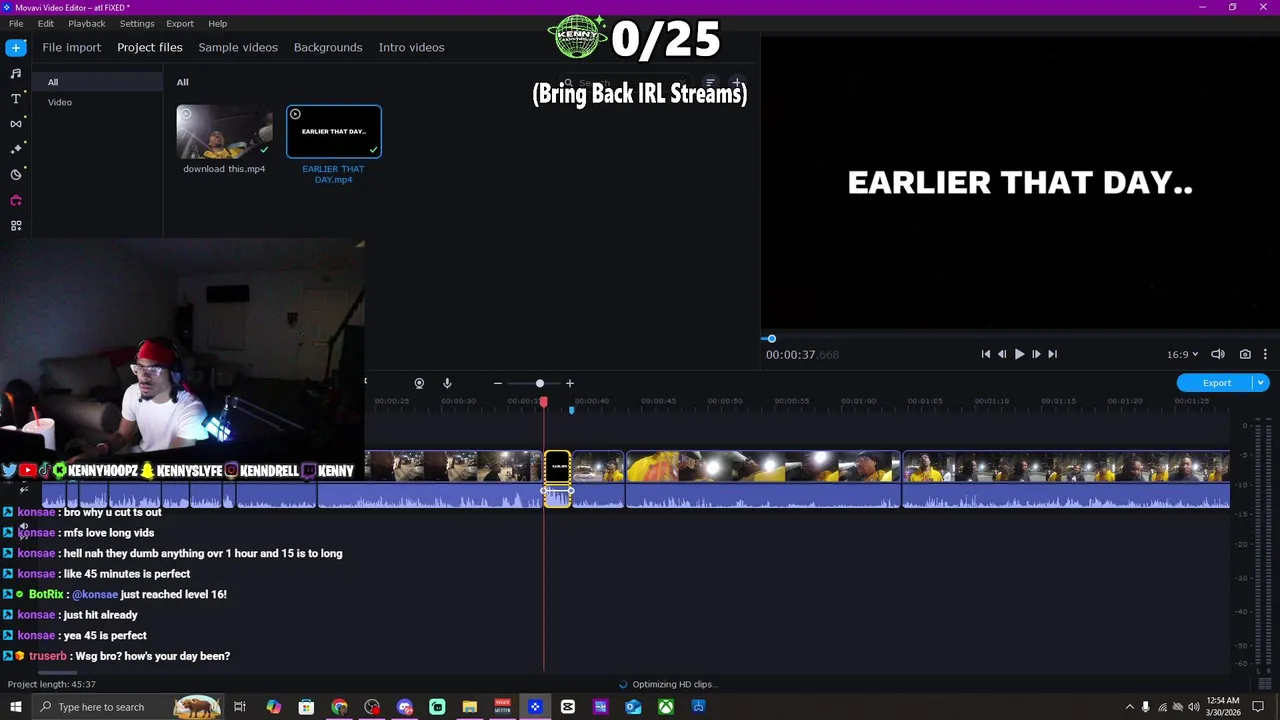Select the download this.mp4 thumbnail

pyautogui.click(x=224, y=132)
